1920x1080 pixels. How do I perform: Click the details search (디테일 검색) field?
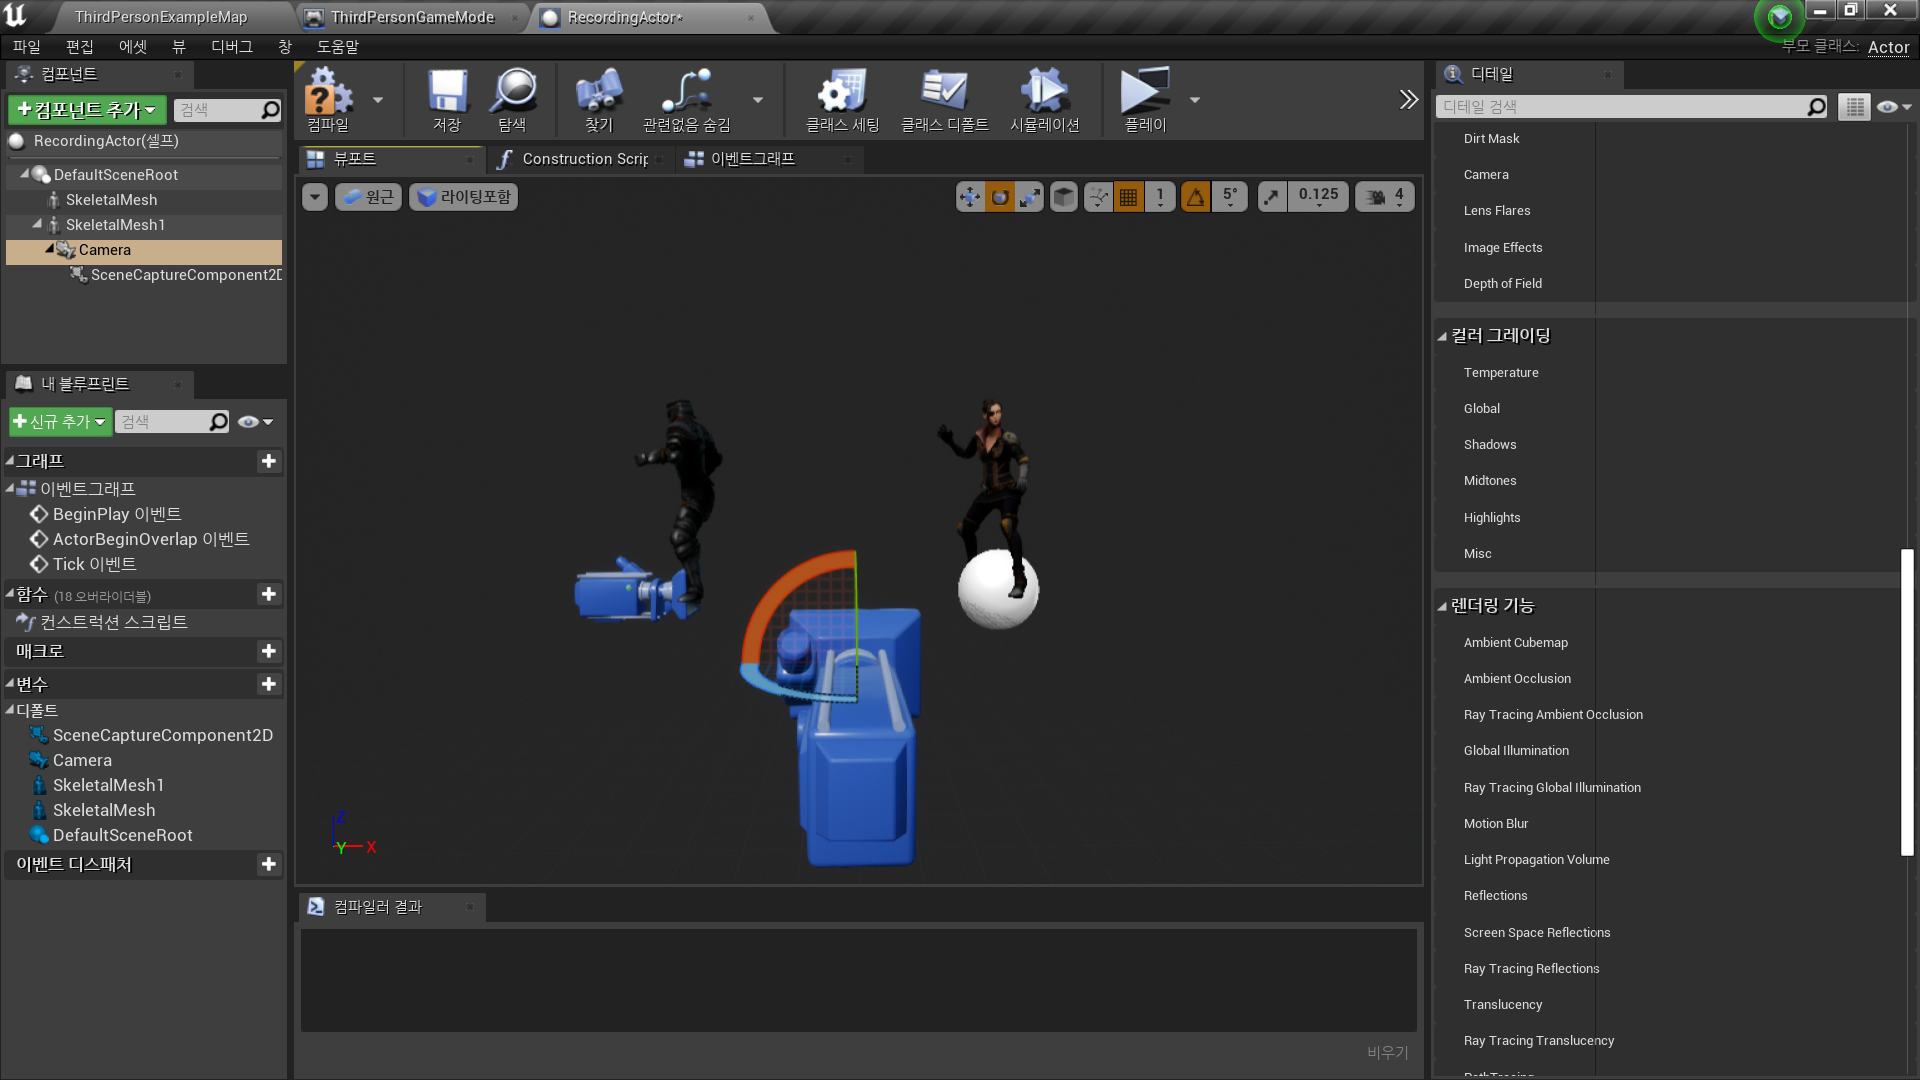click(1620, 107)
